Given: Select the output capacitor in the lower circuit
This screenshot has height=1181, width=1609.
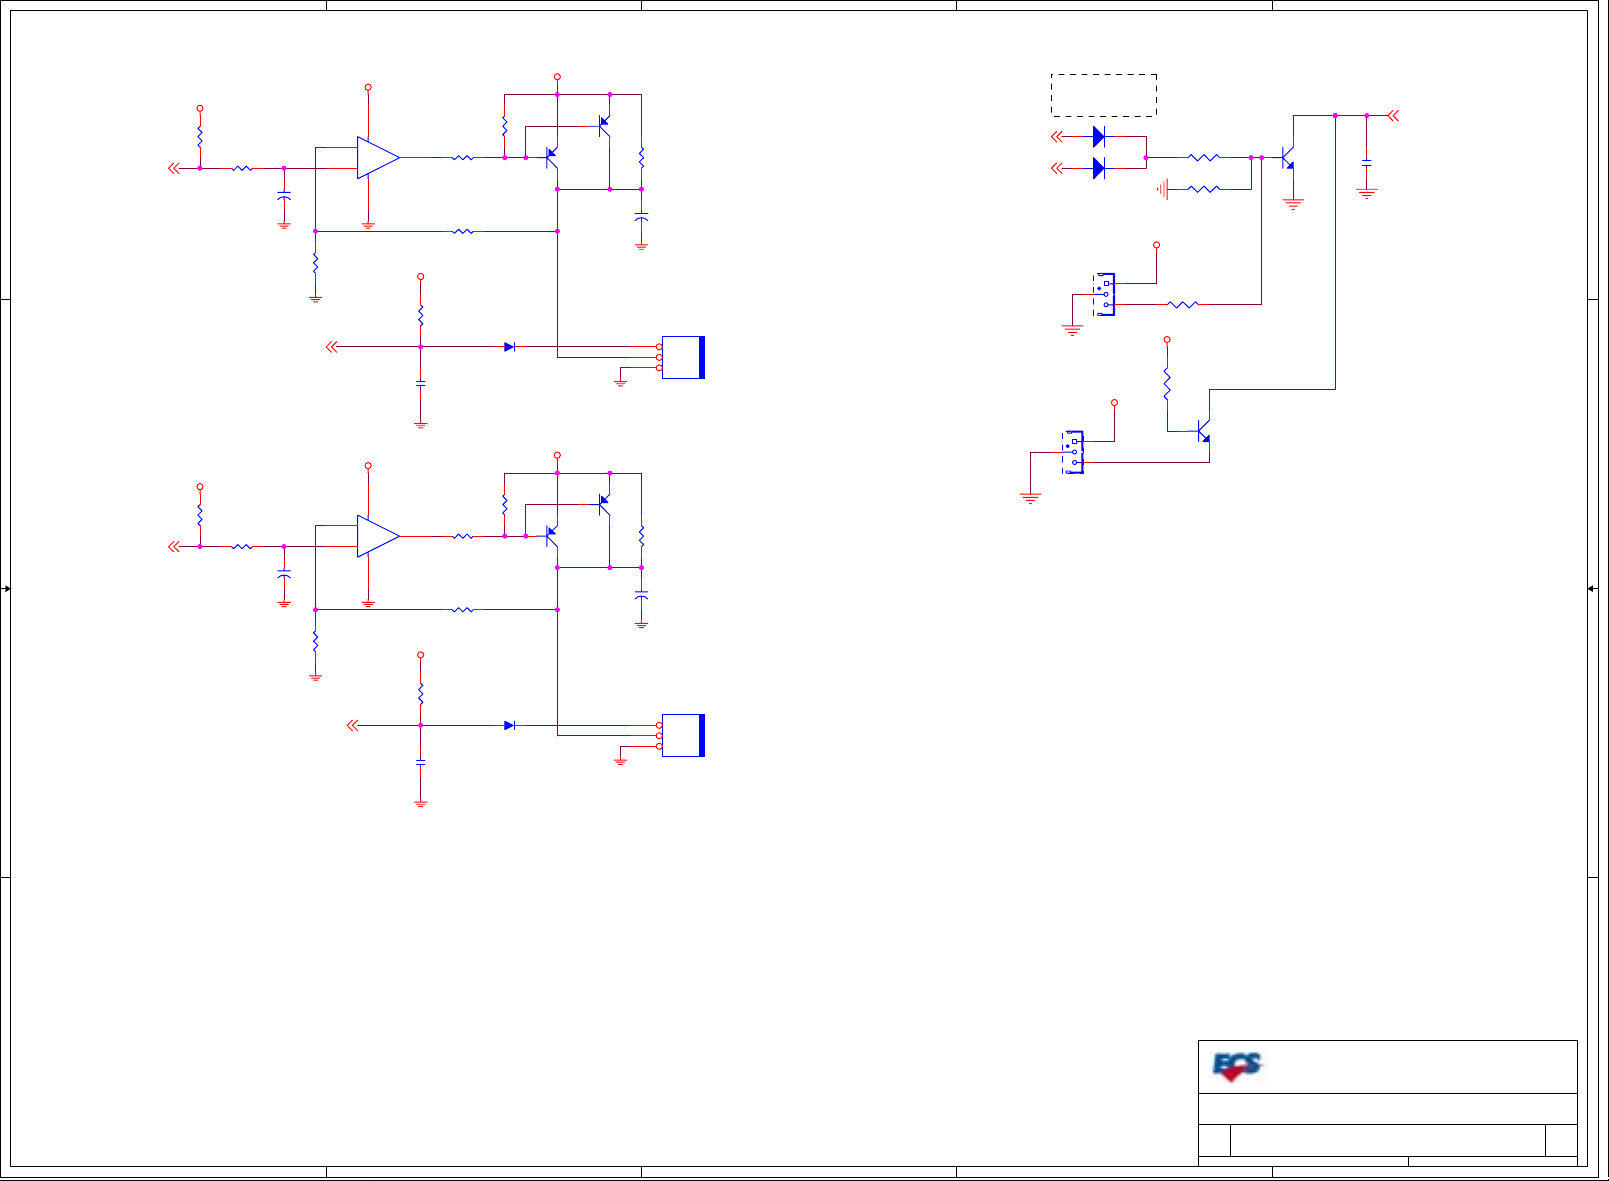Looking at the screenshot, I should pyautogui.click(x=642, y=595).
